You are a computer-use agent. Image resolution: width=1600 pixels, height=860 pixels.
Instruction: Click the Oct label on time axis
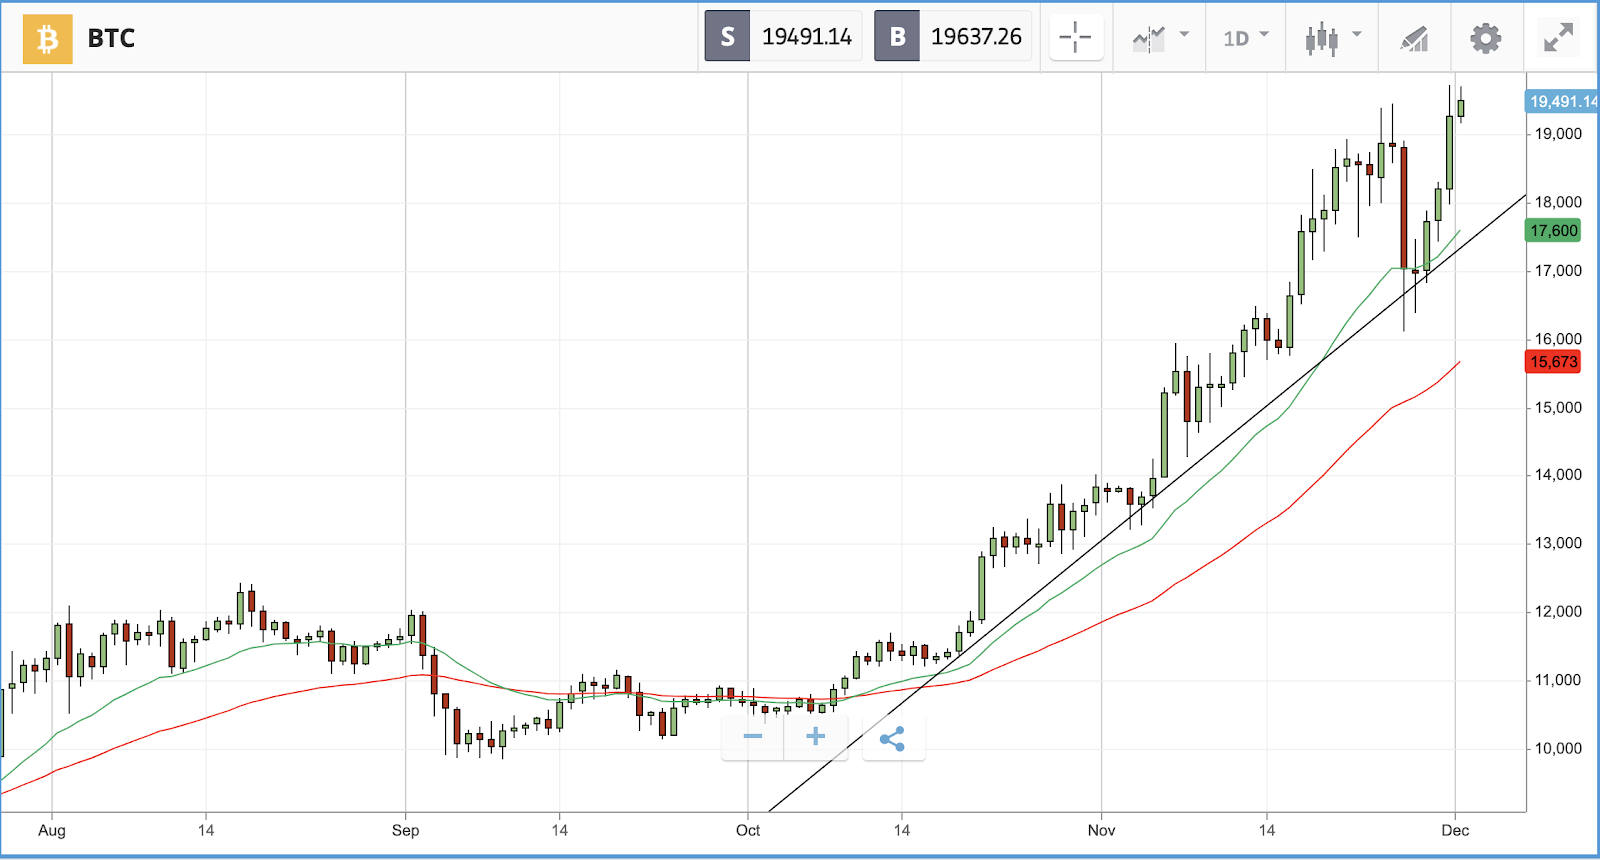(748, 830)
